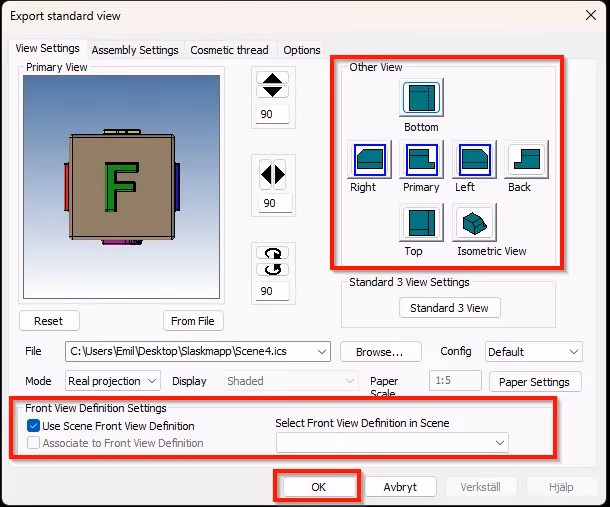Rotate primary view down arrow
This screenshot has height=507, width=610.
coord(272,92)
